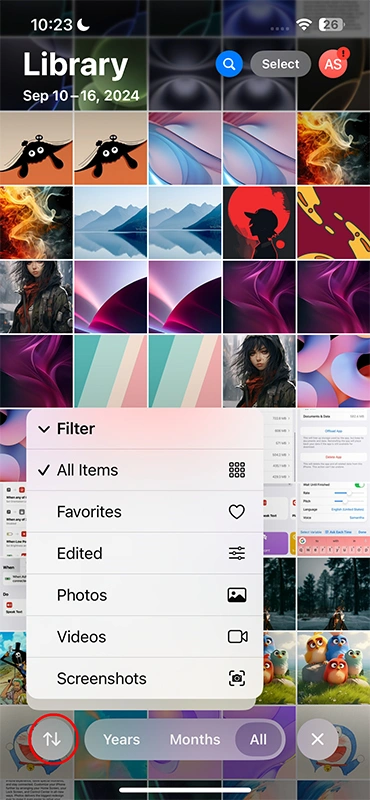This screenshot has height=800, width=370.
Task: Collapse the Filter menu header
Action: pos(145,429)
